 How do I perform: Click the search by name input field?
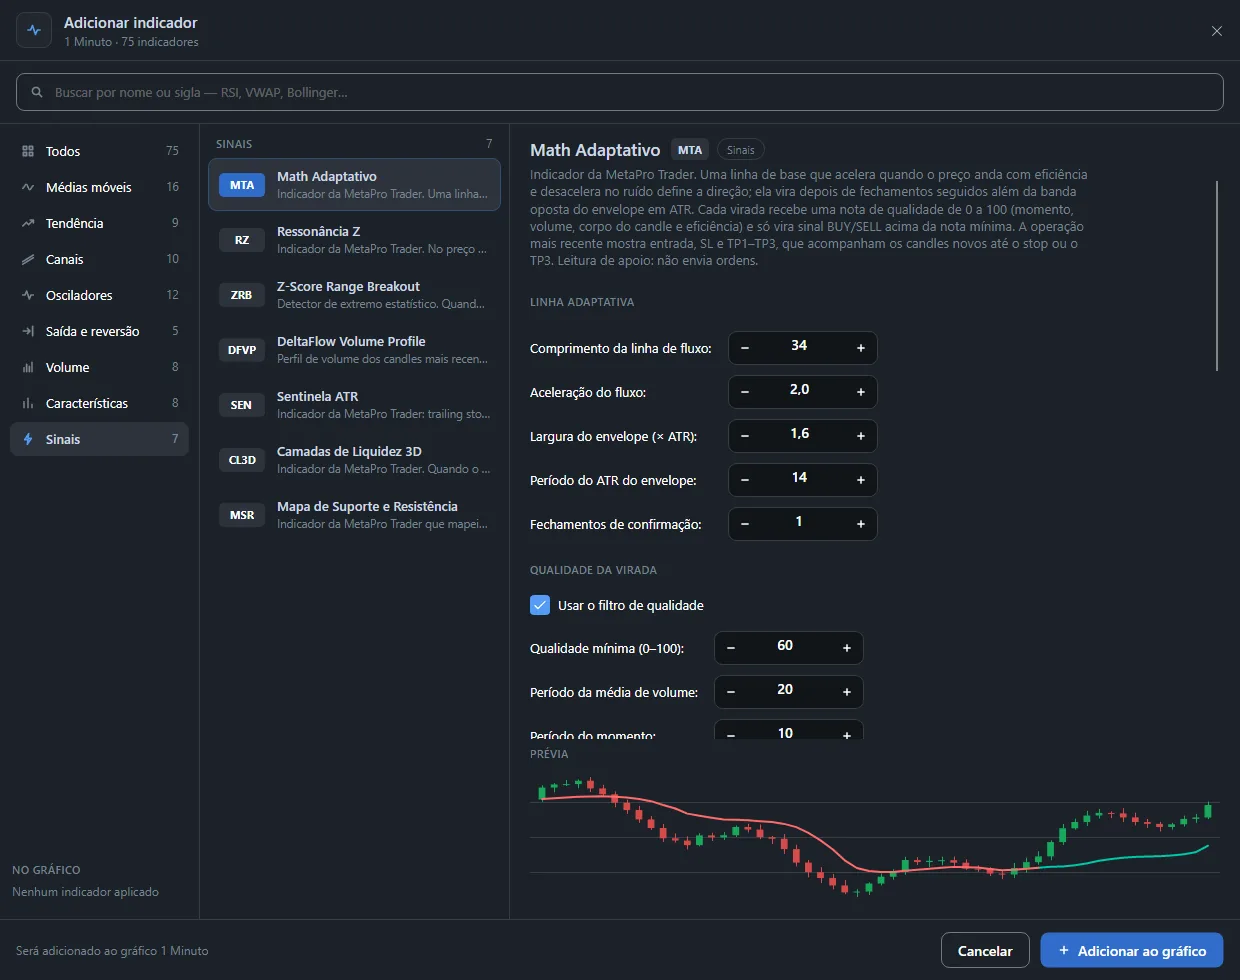point(620,92)
